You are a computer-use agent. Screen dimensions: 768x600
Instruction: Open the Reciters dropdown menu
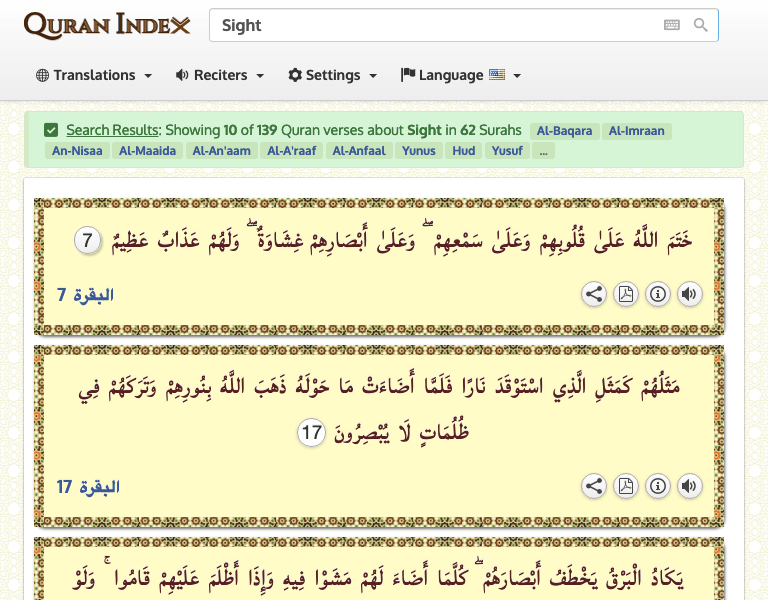pyautogui.click(x=220, y=75)
